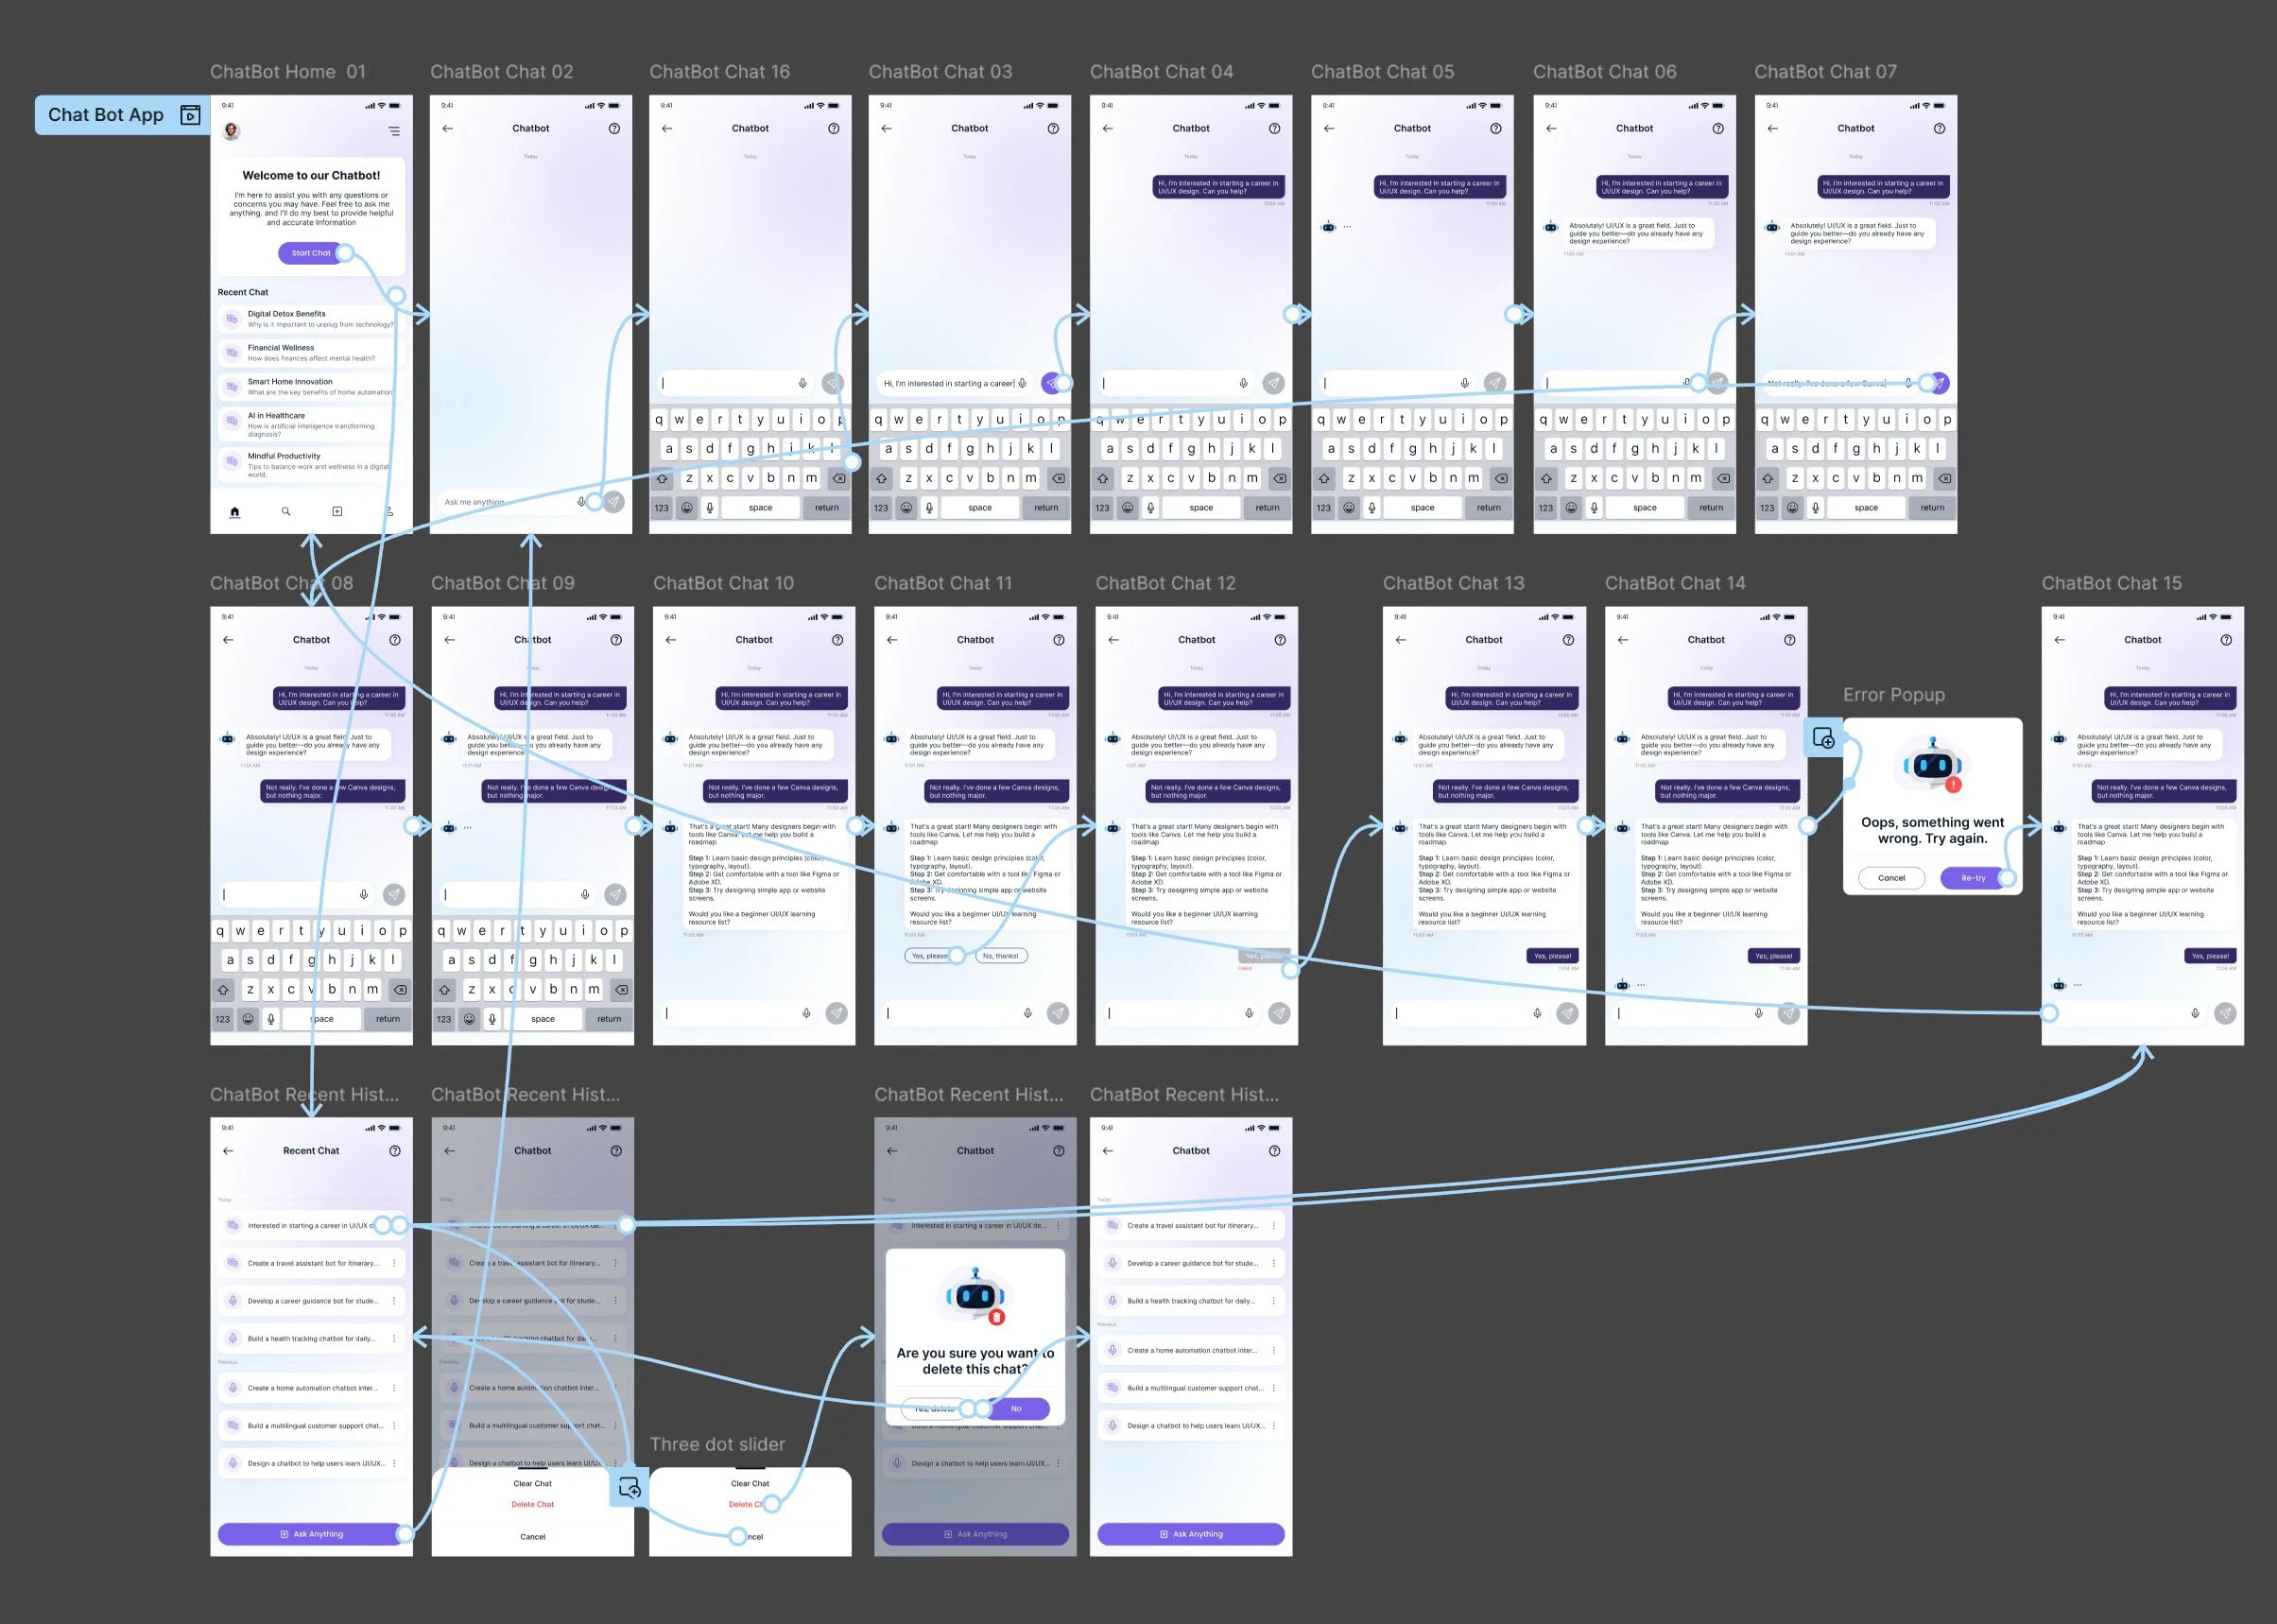The height and width of the screenshot is (1624, 2277).
Task: Click overlay interaction icon beside Error Popup
Action: point(1823,739)
